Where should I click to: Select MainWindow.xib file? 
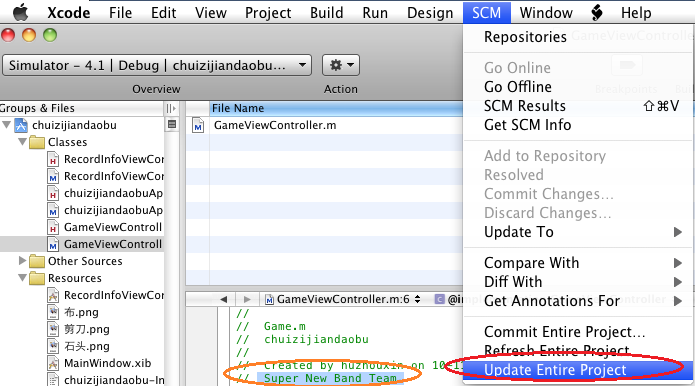(100, 363)
